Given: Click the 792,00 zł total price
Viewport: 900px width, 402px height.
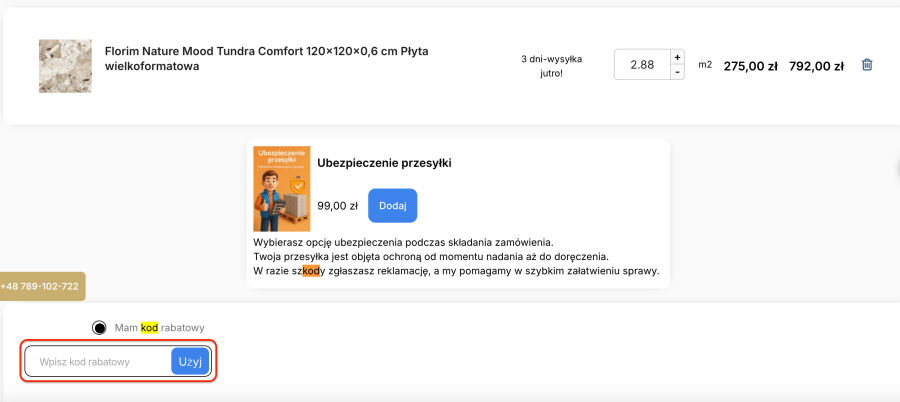Looking at the screenshot, I should point(816,66).
